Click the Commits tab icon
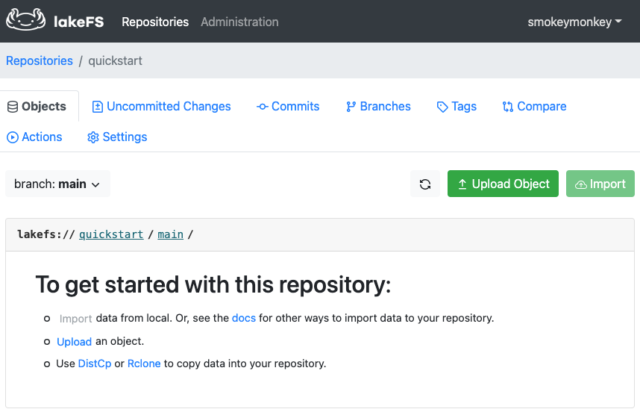Image resolution: width=640 pixels, height=412 pixels. pyautogui.click(x=262, y=107)
